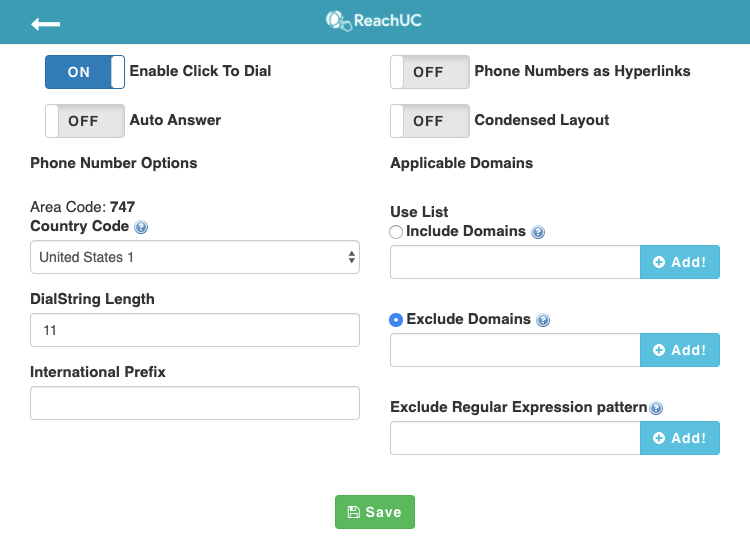Screen dimensions: 750x539
Task: Open the Exclude Domains help icon
Action: [543, 320]
